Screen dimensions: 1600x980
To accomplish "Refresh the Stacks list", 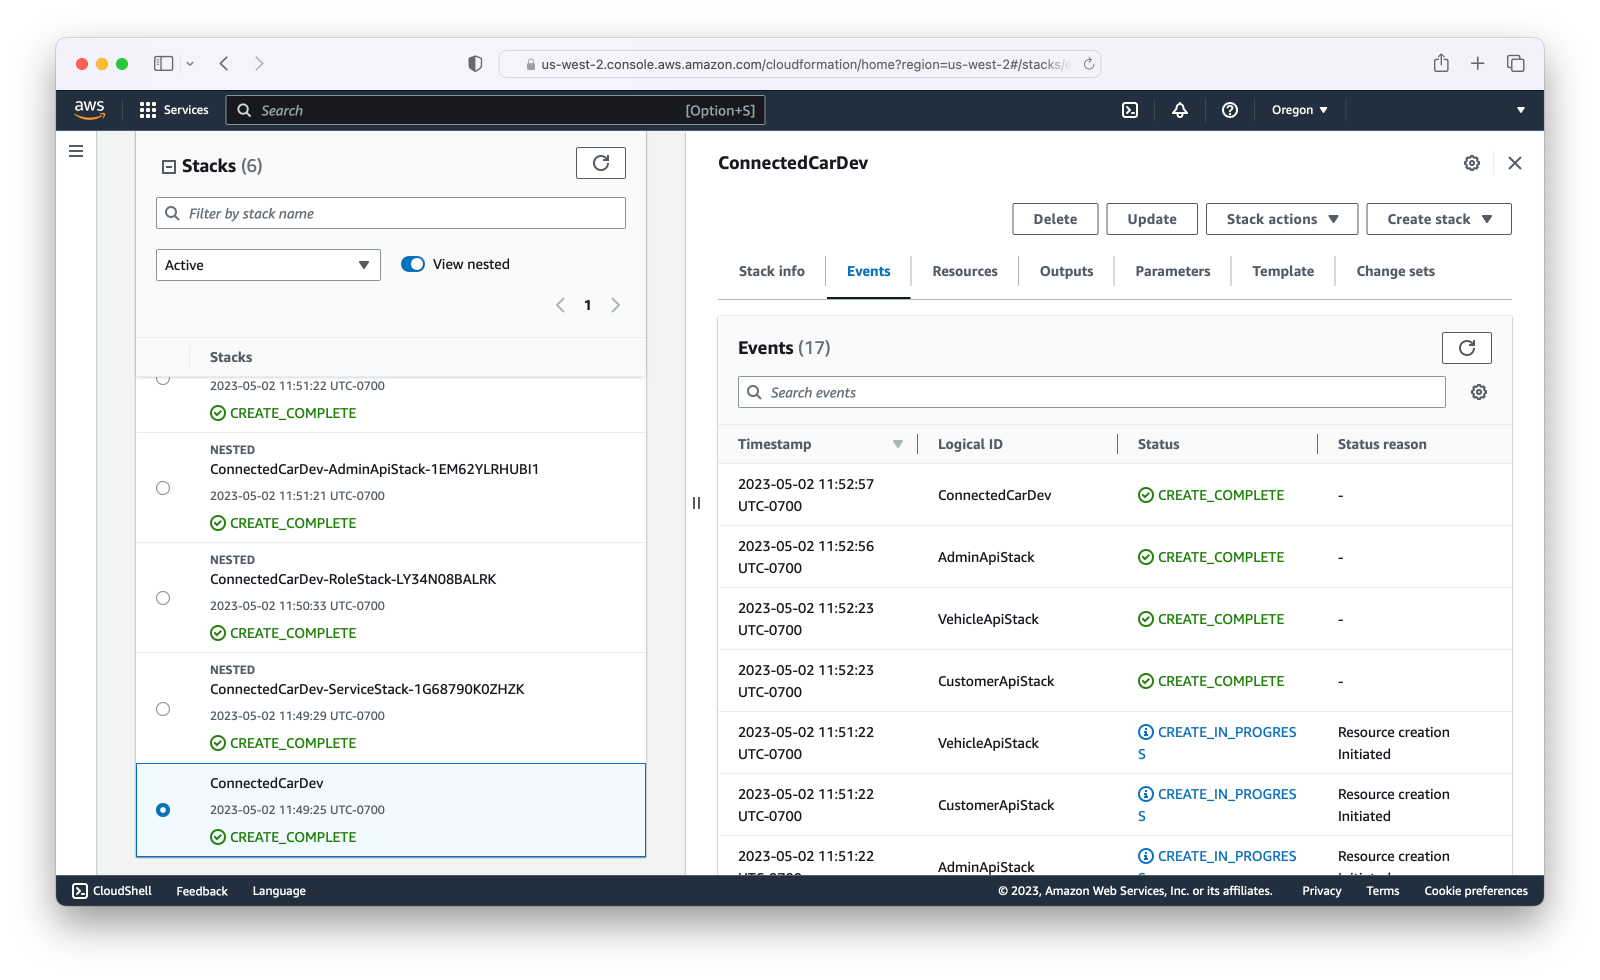I will pyautogui.click(x=601, y=163).
